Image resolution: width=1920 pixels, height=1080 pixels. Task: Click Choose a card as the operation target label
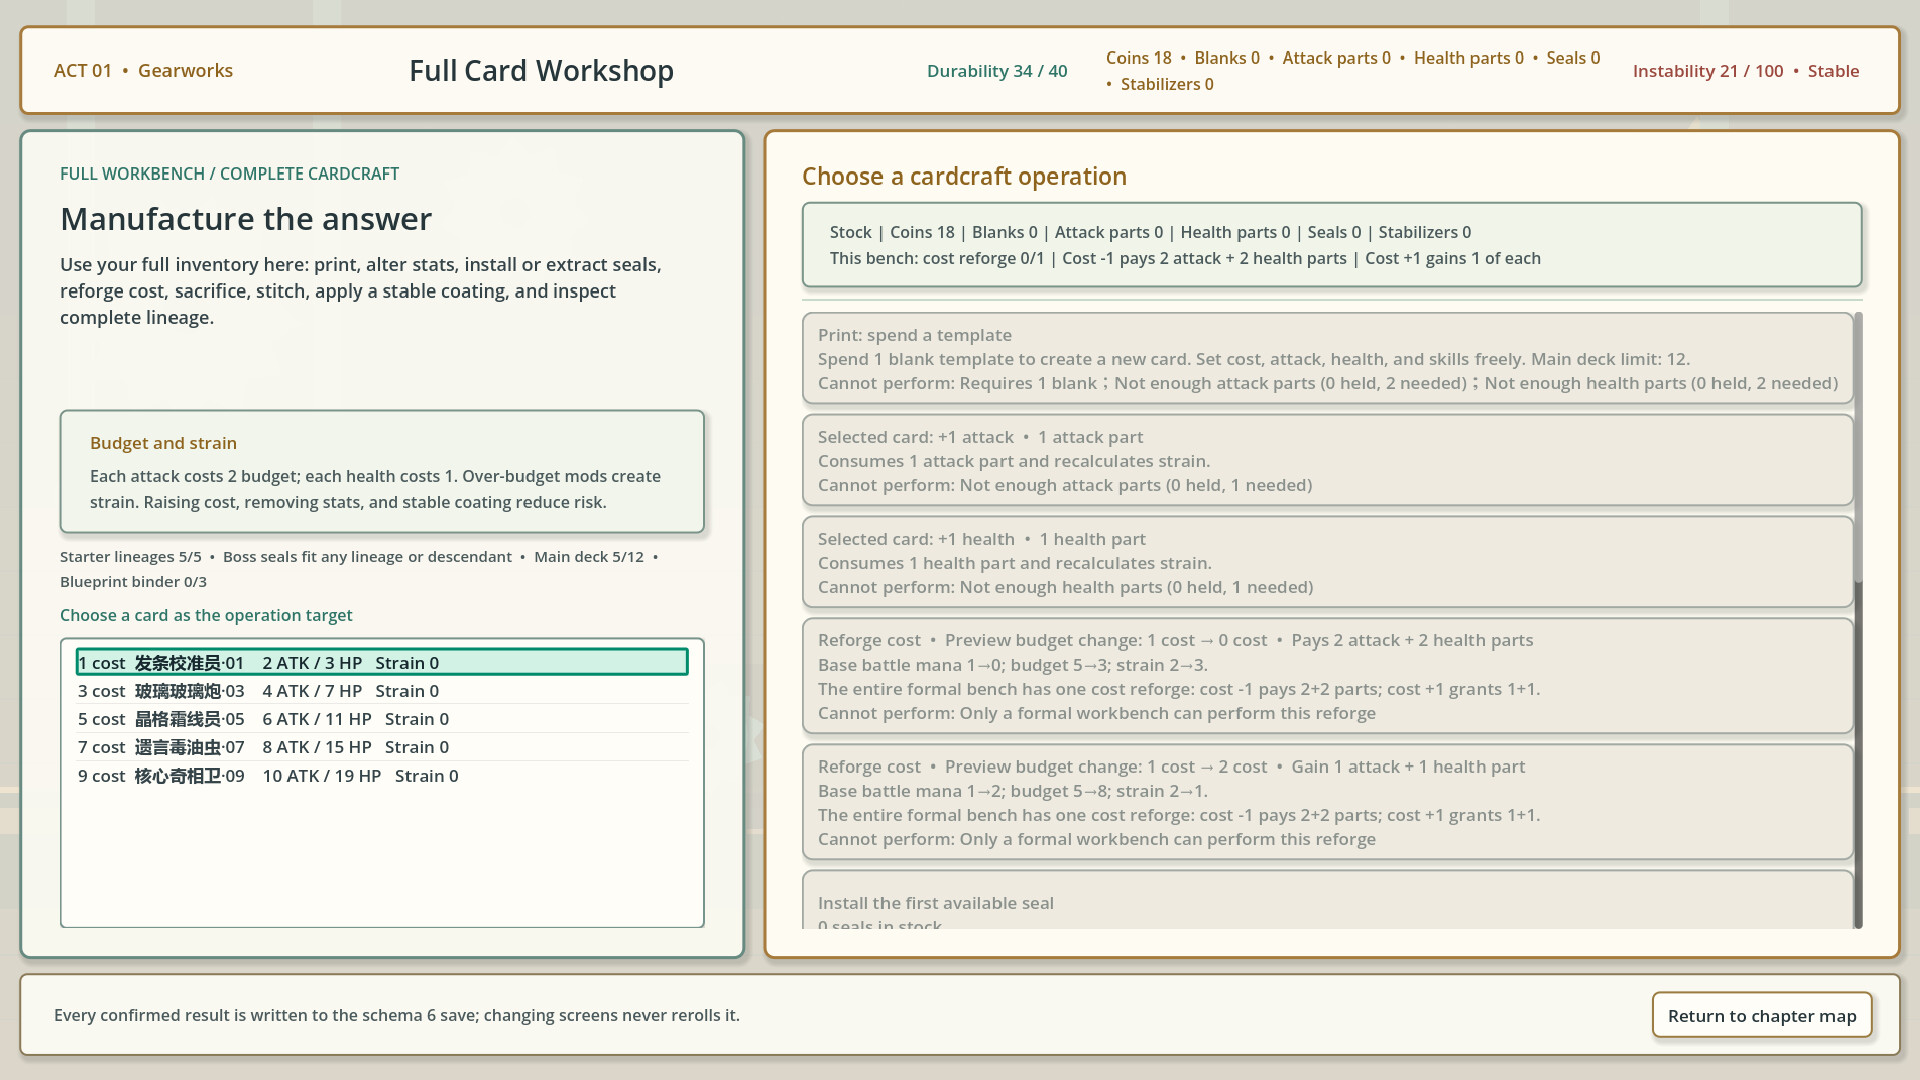pyautogui.click(x=206, y=615)
